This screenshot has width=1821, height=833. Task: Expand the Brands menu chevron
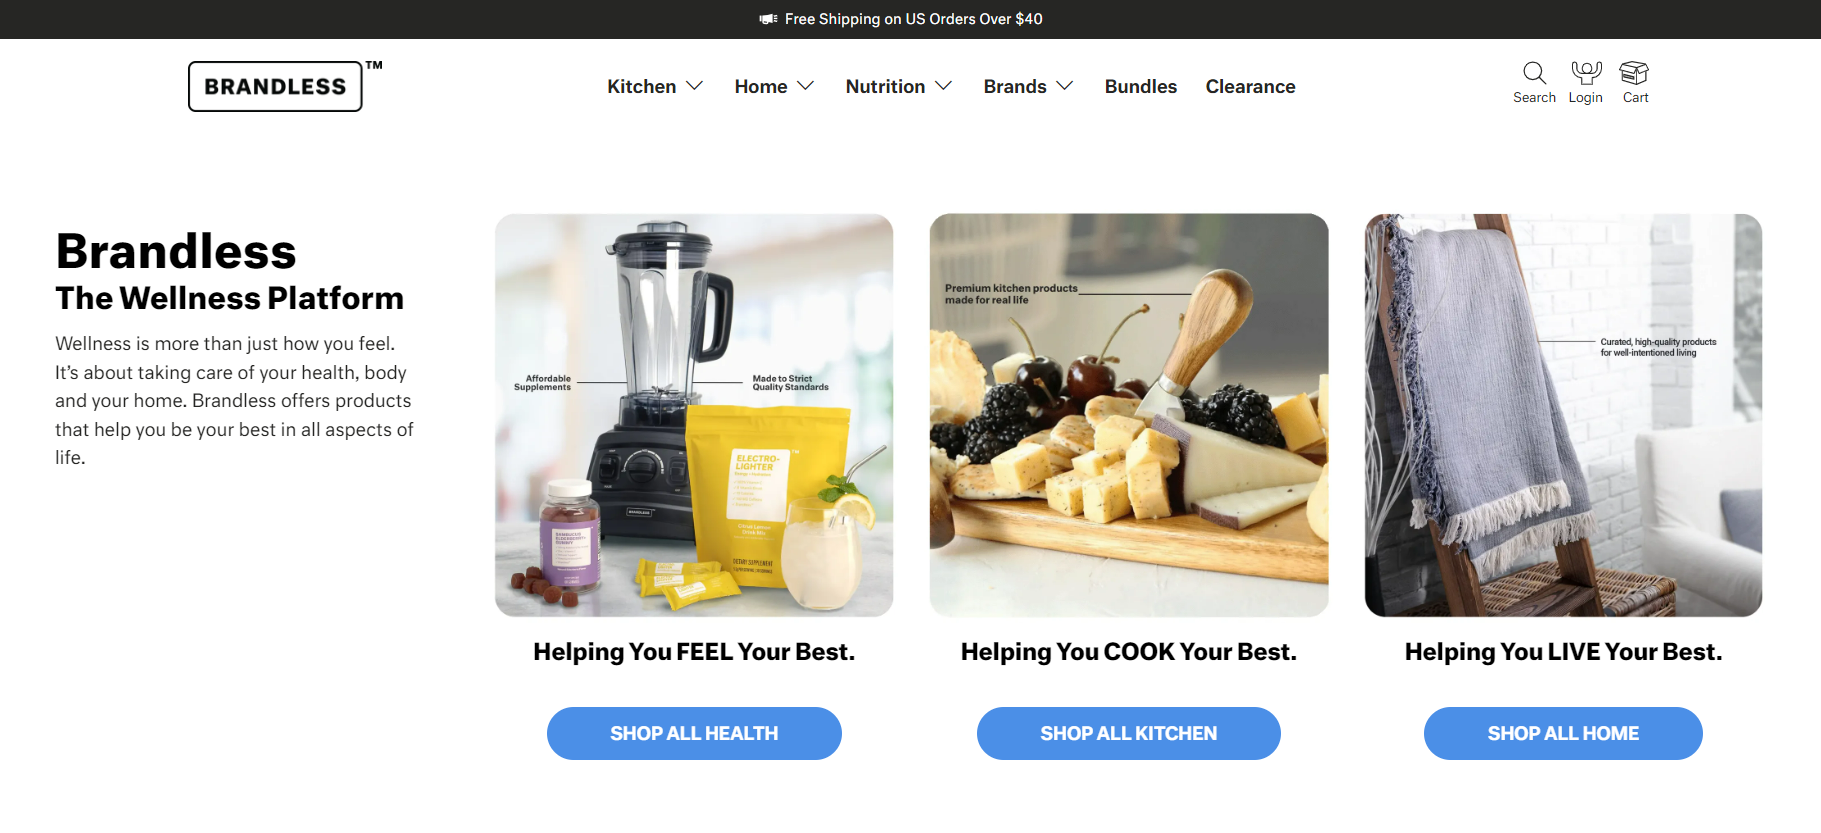pyautogui.click(x=1065, y=86)
